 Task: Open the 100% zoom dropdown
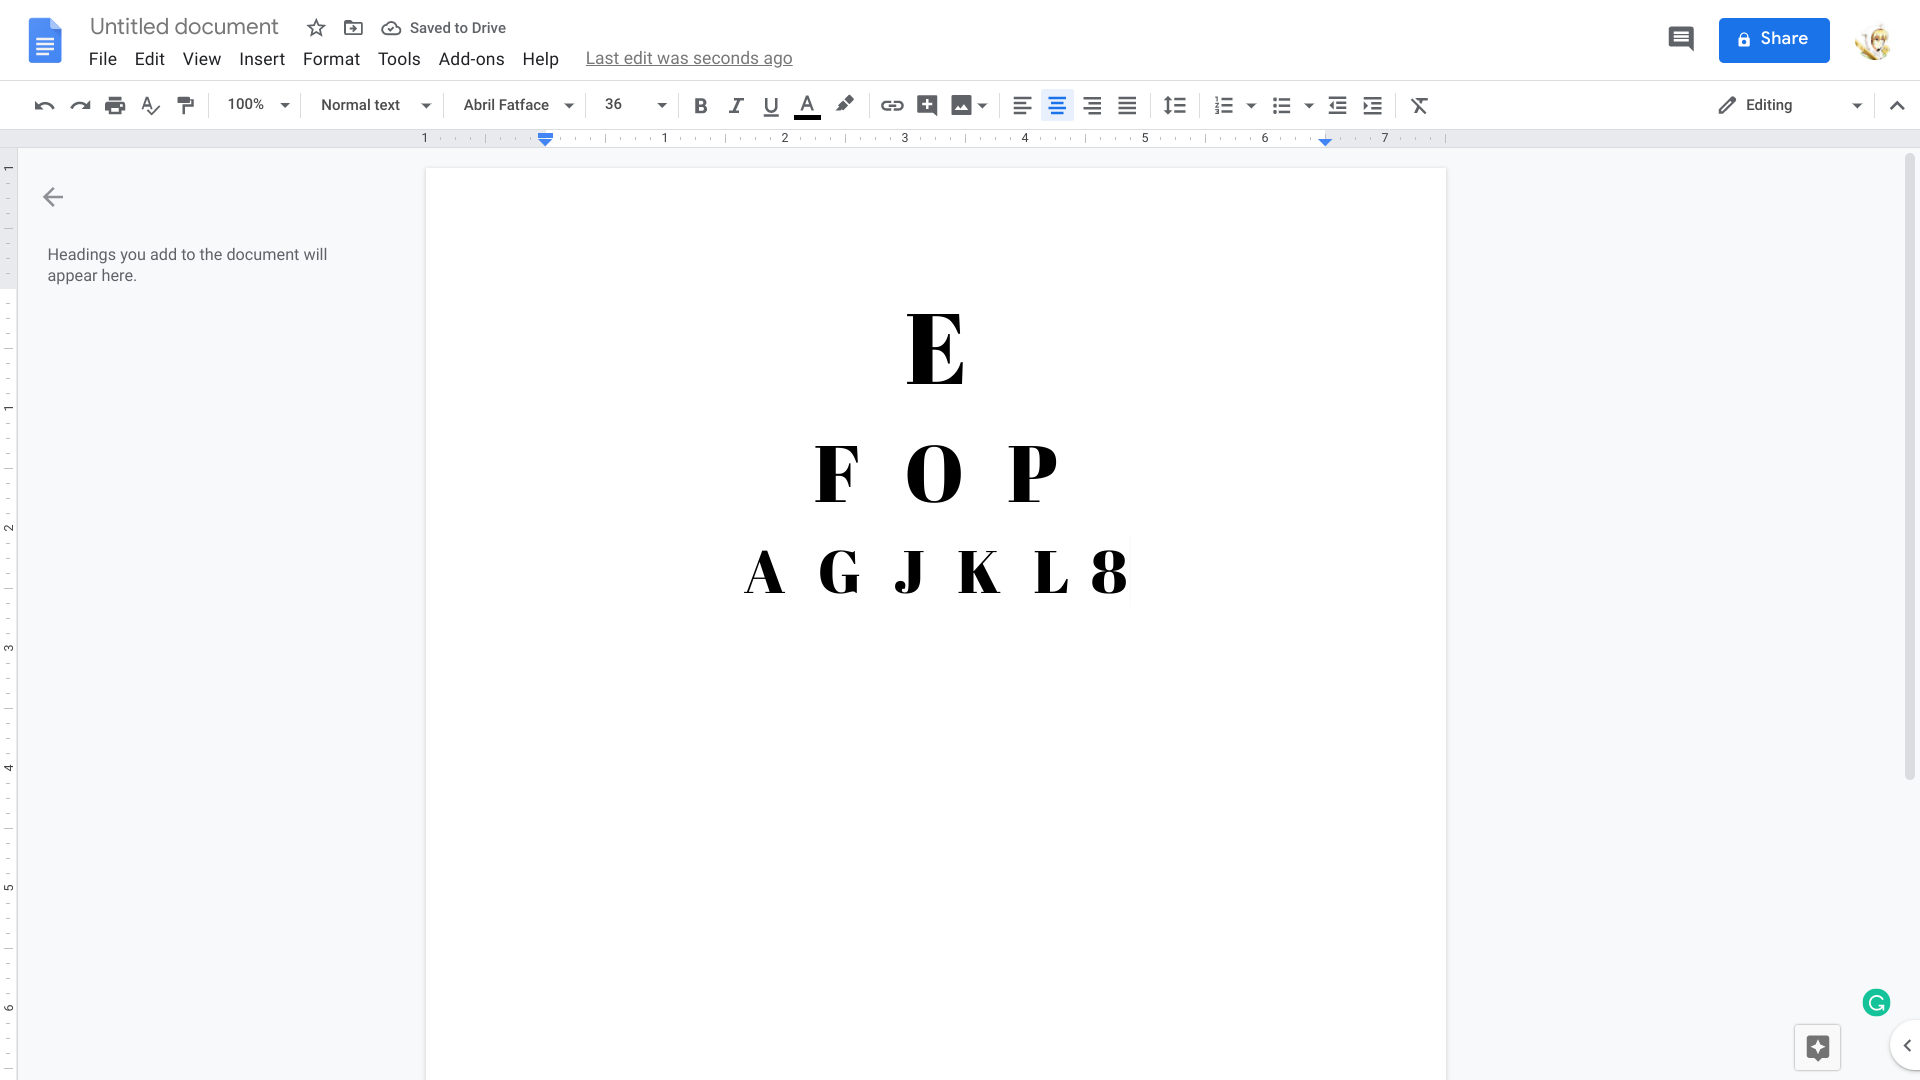pyautogui.click(x=257, y=105)
